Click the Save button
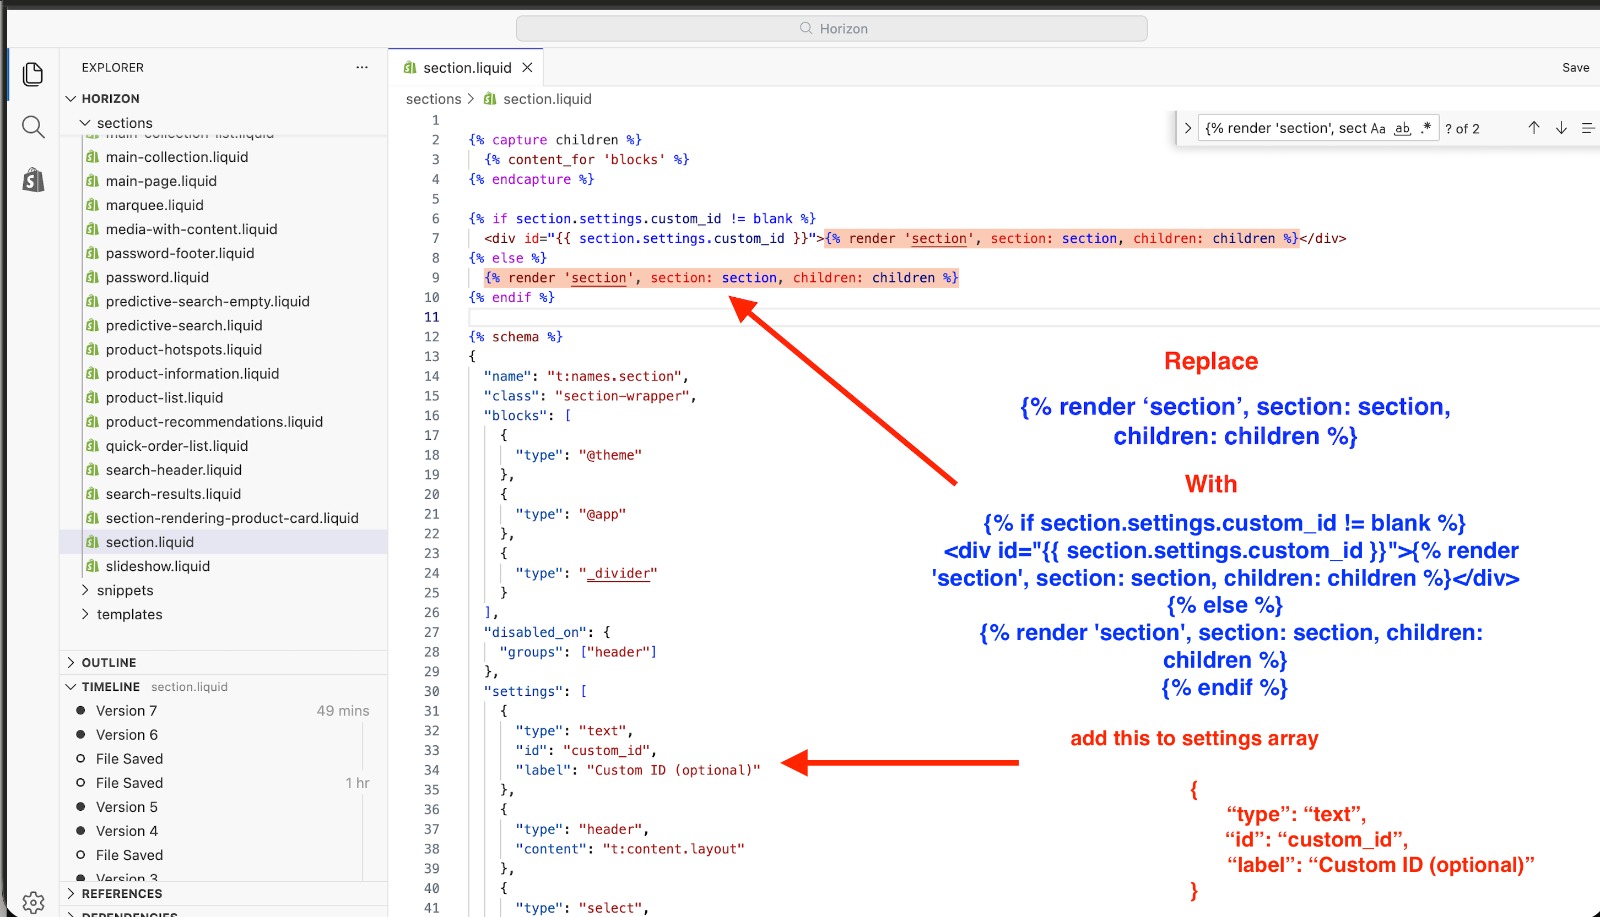The width and height of the screenshot is (1600, 917). (1575, 68)
